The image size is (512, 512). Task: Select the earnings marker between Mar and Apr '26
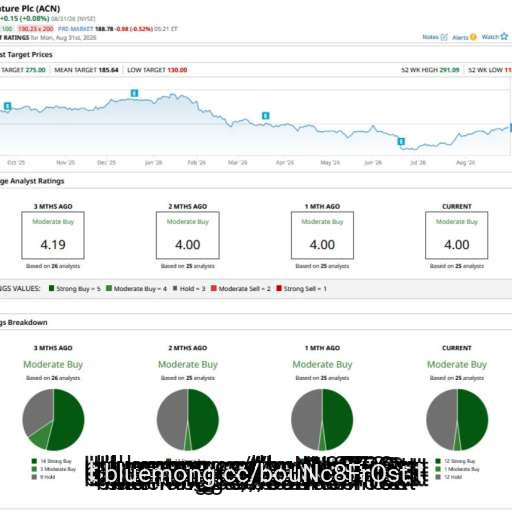[265, 116]
